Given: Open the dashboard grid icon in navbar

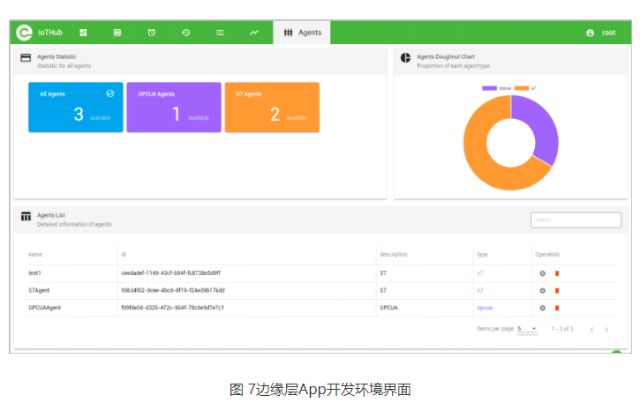Looking at the screenshot, I should pos(83,33).
